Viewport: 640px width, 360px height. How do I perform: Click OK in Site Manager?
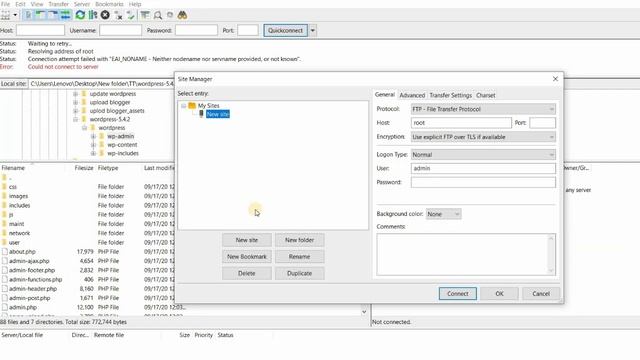tap(499, 293)
